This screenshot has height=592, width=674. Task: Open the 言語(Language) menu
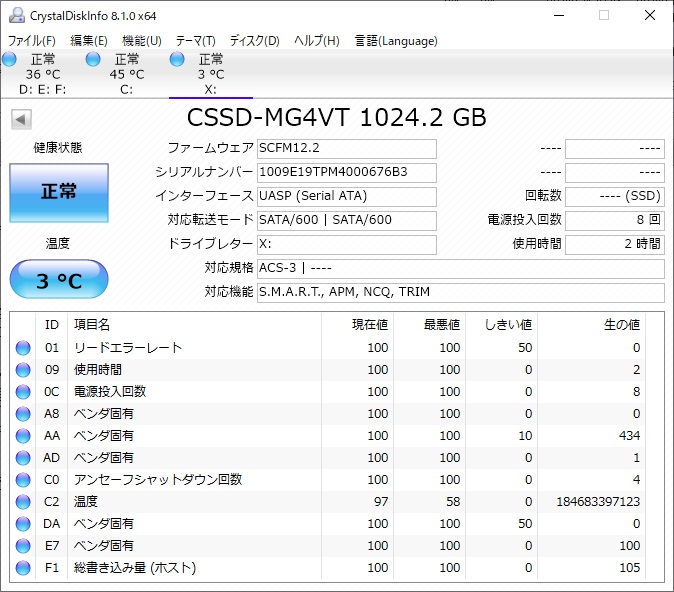point(396,41)
